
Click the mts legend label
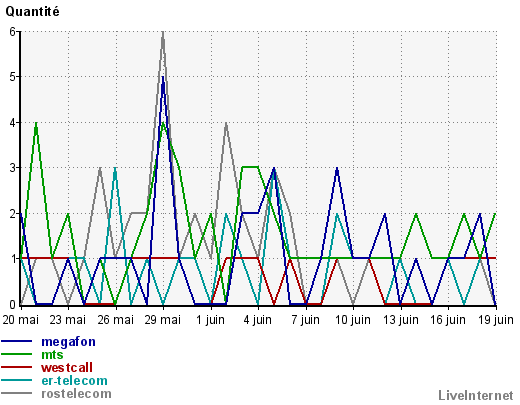52,355
